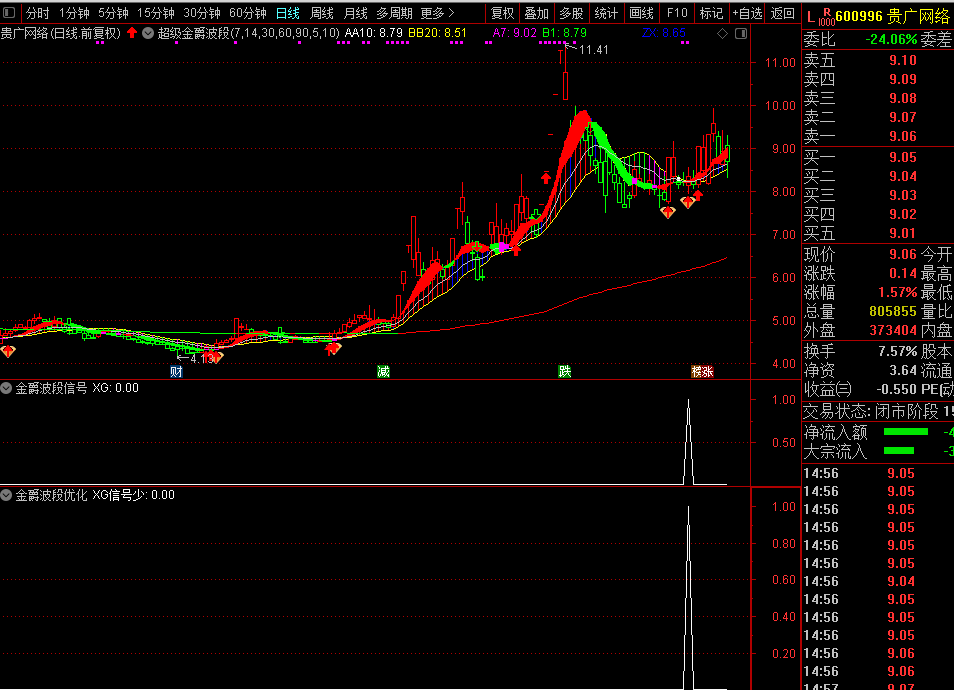Toggle 复权 price adjustment button
Viewport: 954px width, 690px height.
pos(502,13)
